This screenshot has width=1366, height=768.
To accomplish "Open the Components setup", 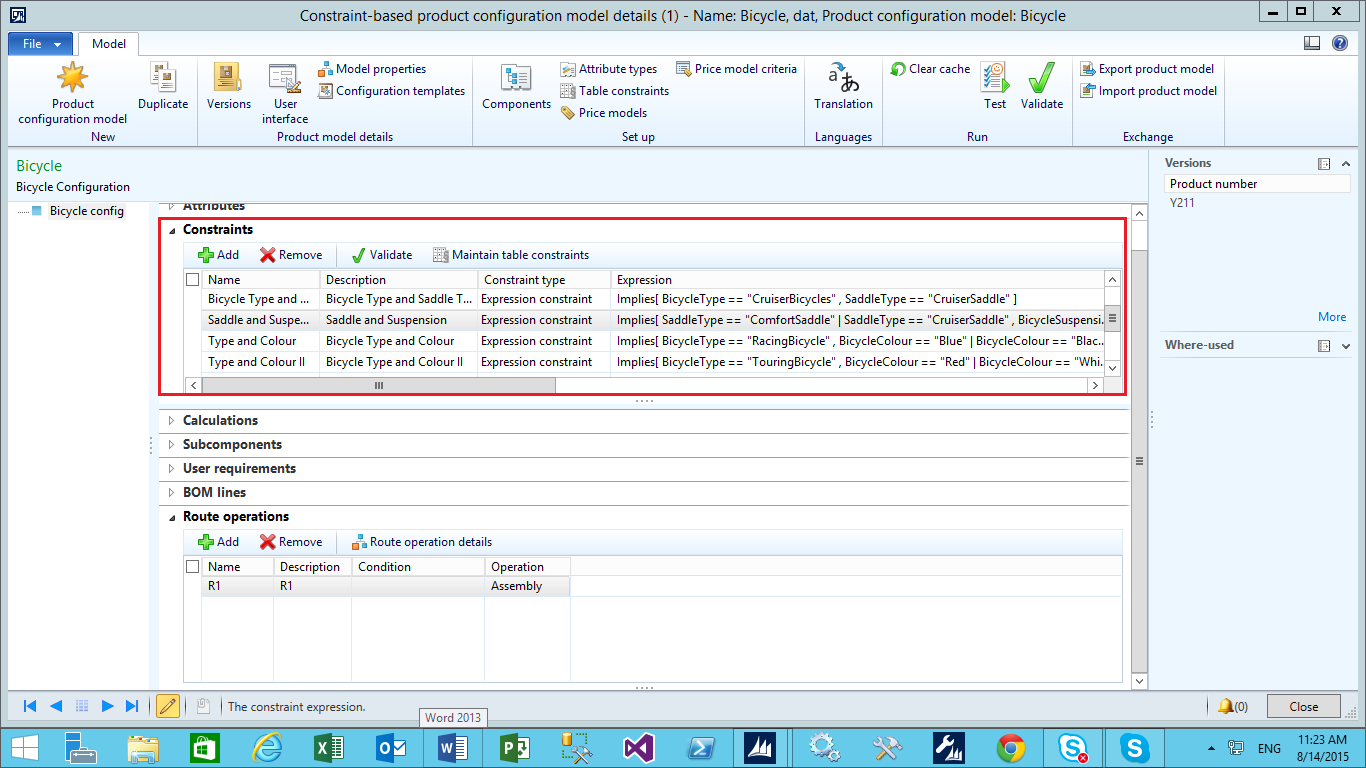I will coord(516,87).
